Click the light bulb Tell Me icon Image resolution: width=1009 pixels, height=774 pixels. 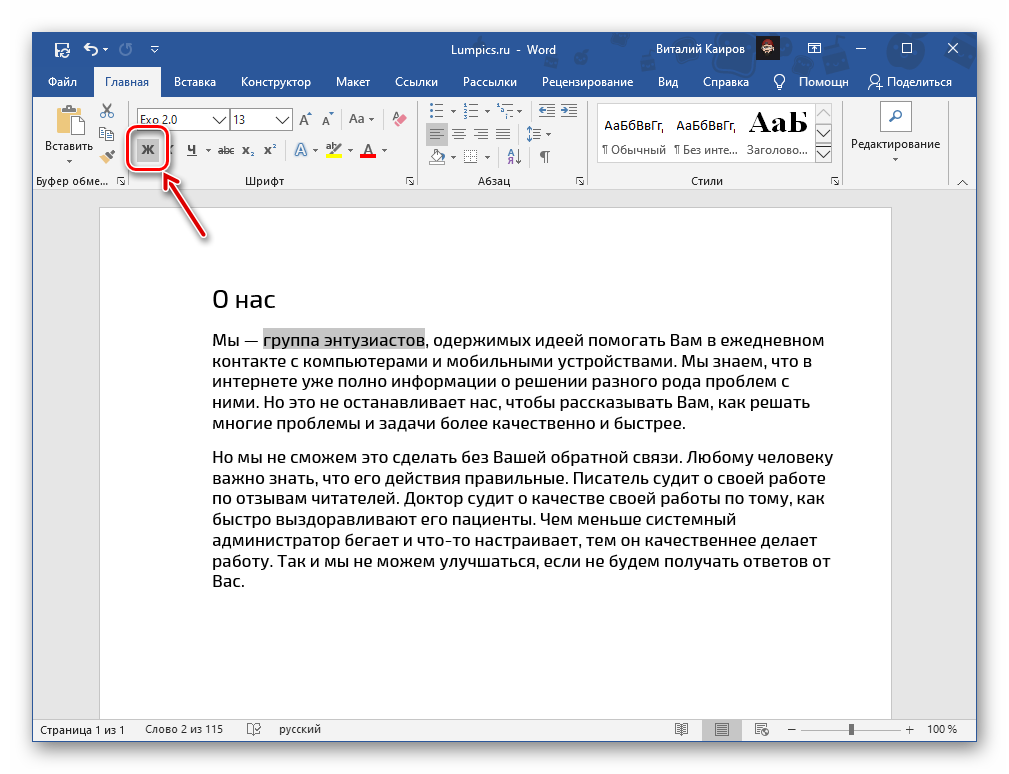[x=779, y=82]
